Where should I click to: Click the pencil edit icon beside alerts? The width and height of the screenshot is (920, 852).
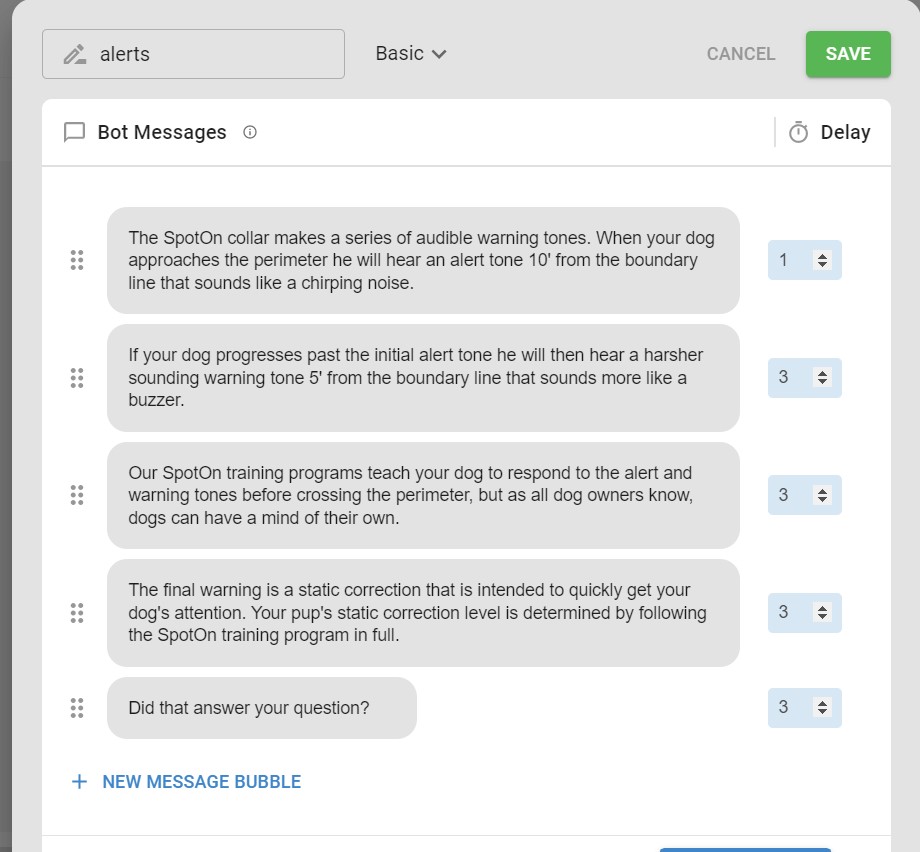click(75, 54)
